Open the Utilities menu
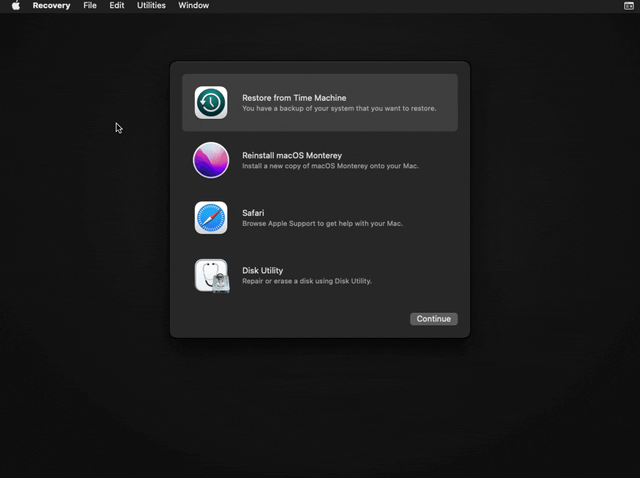 [x=151, y=6]
